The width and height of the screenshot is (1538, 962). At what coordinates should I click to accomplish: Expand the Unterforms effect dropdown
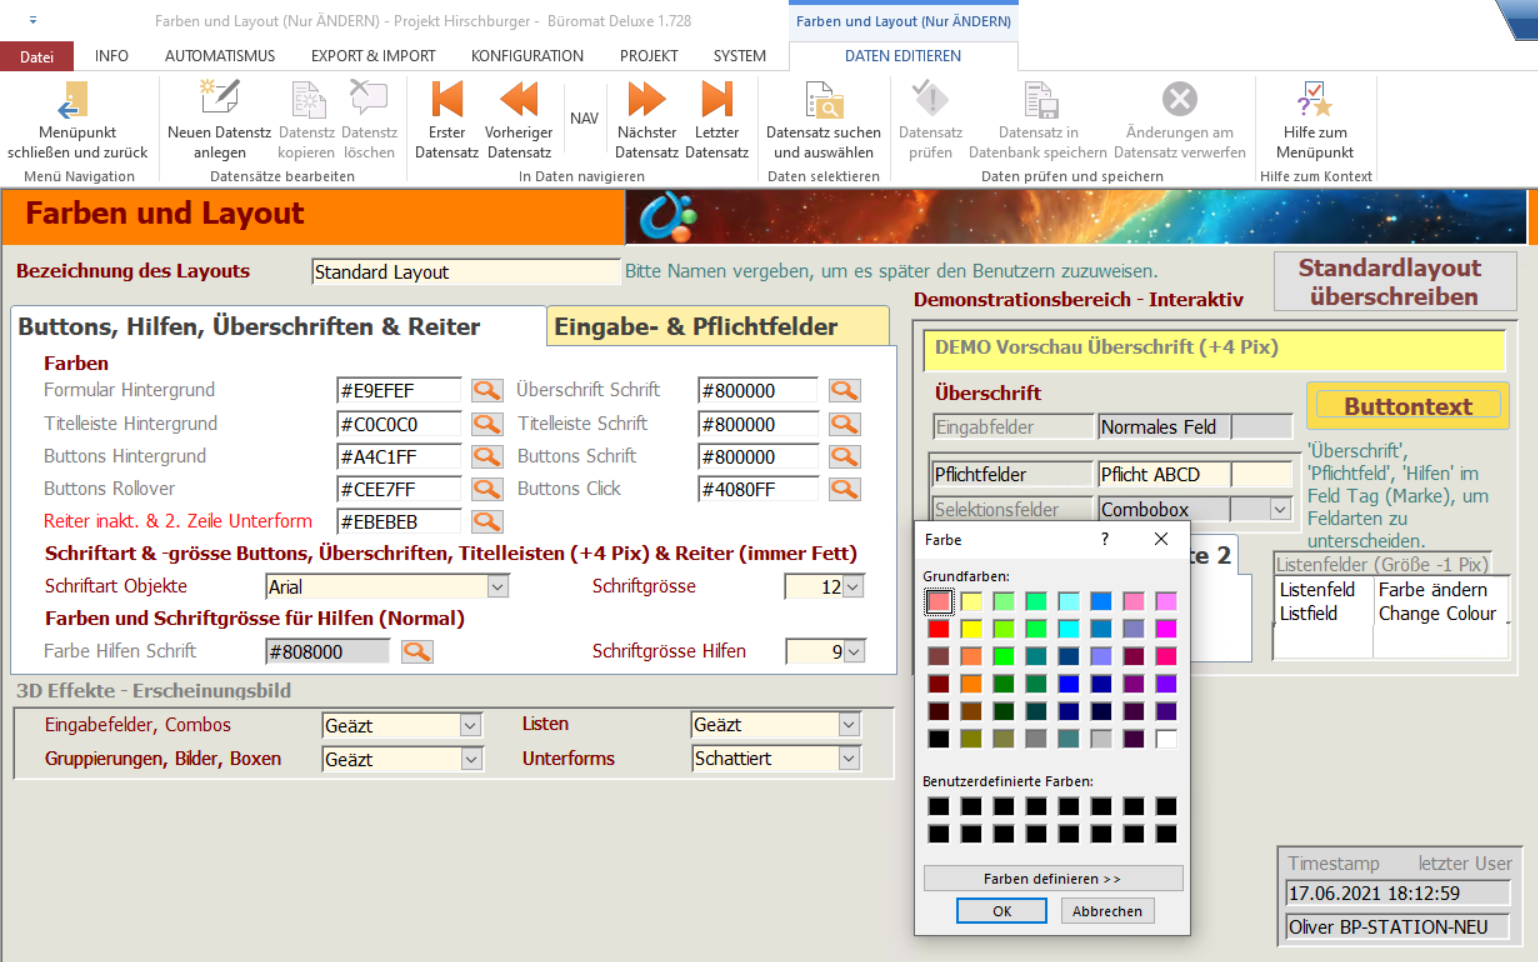[849, 759]
